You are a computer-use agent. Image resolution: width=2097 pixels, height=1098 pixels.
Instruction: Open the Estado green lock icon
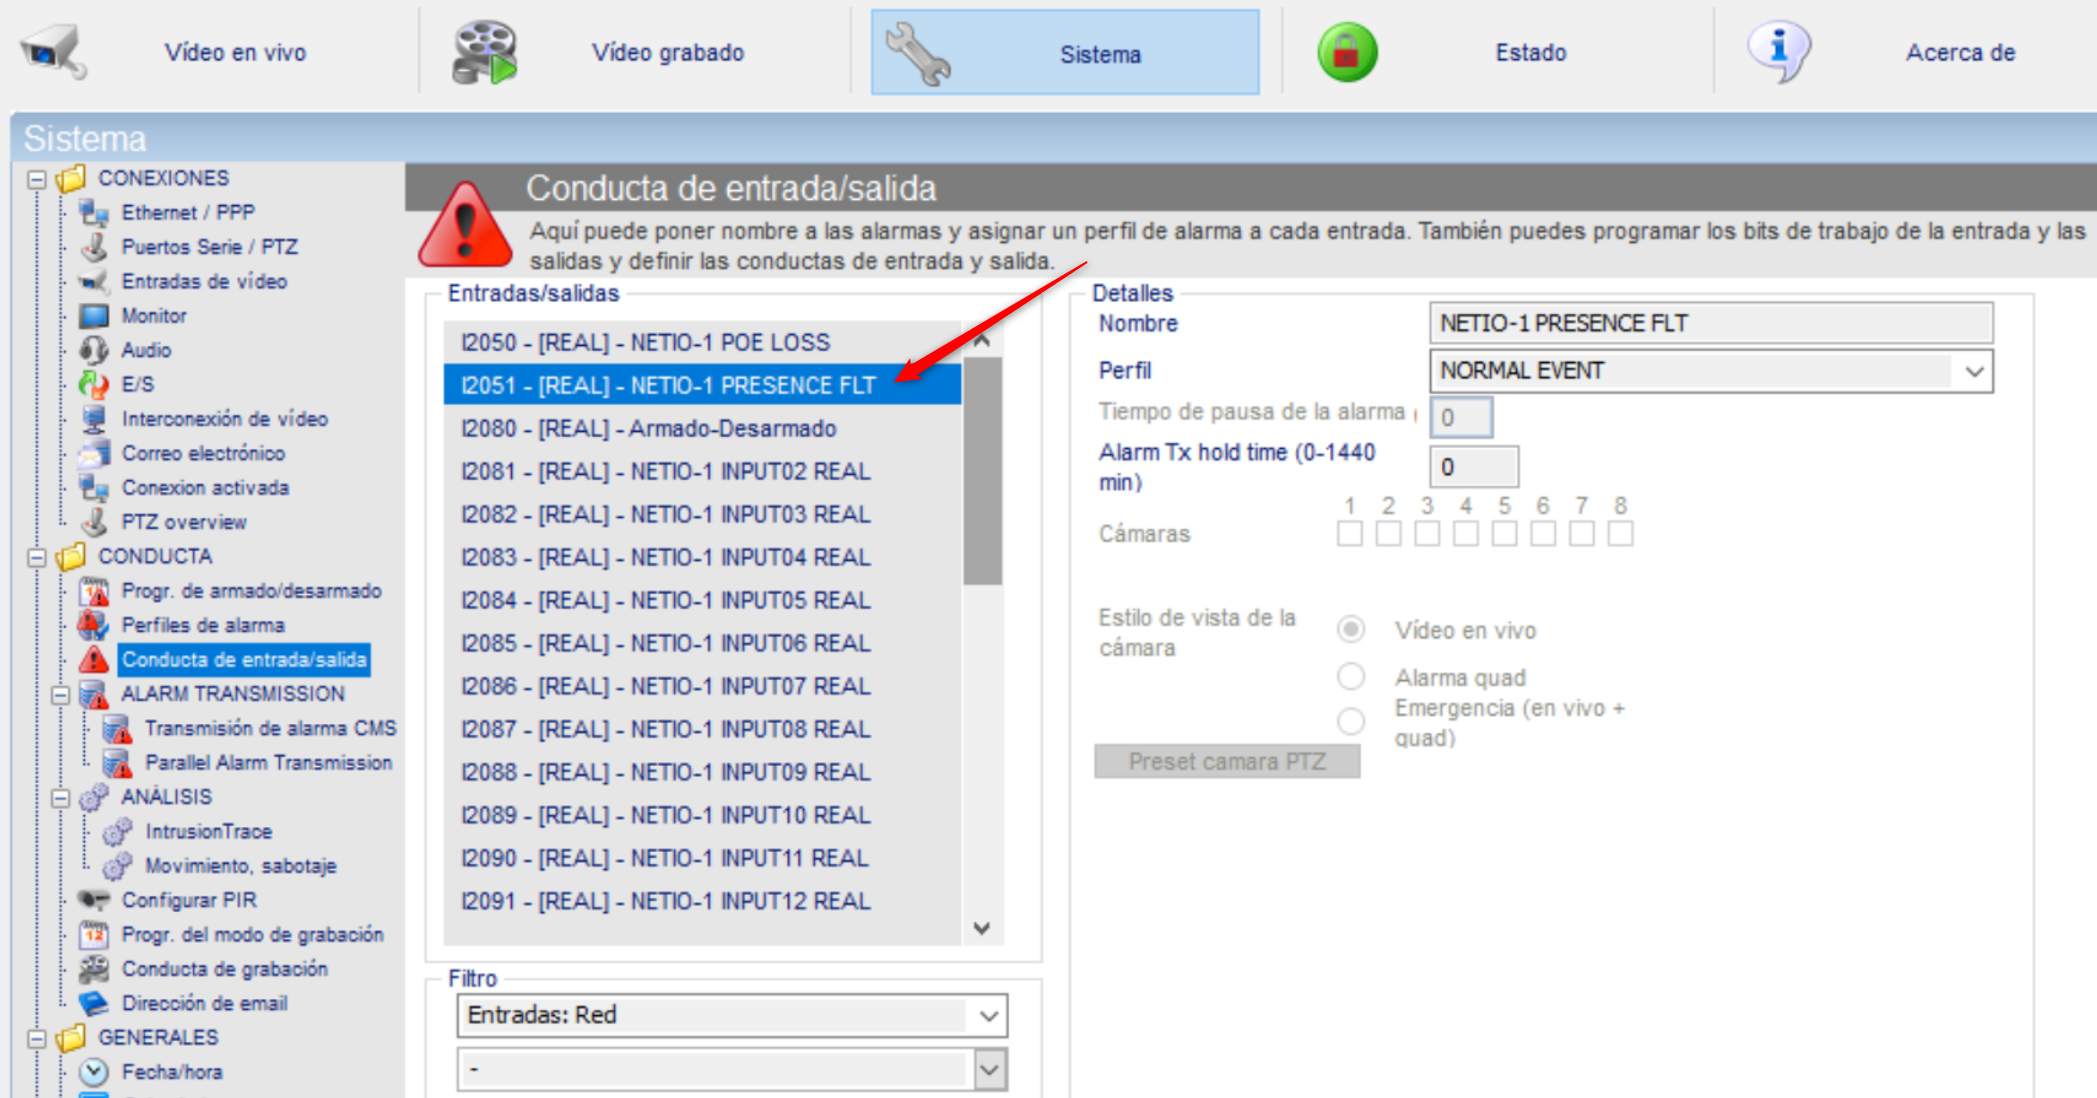point(1347,52)
